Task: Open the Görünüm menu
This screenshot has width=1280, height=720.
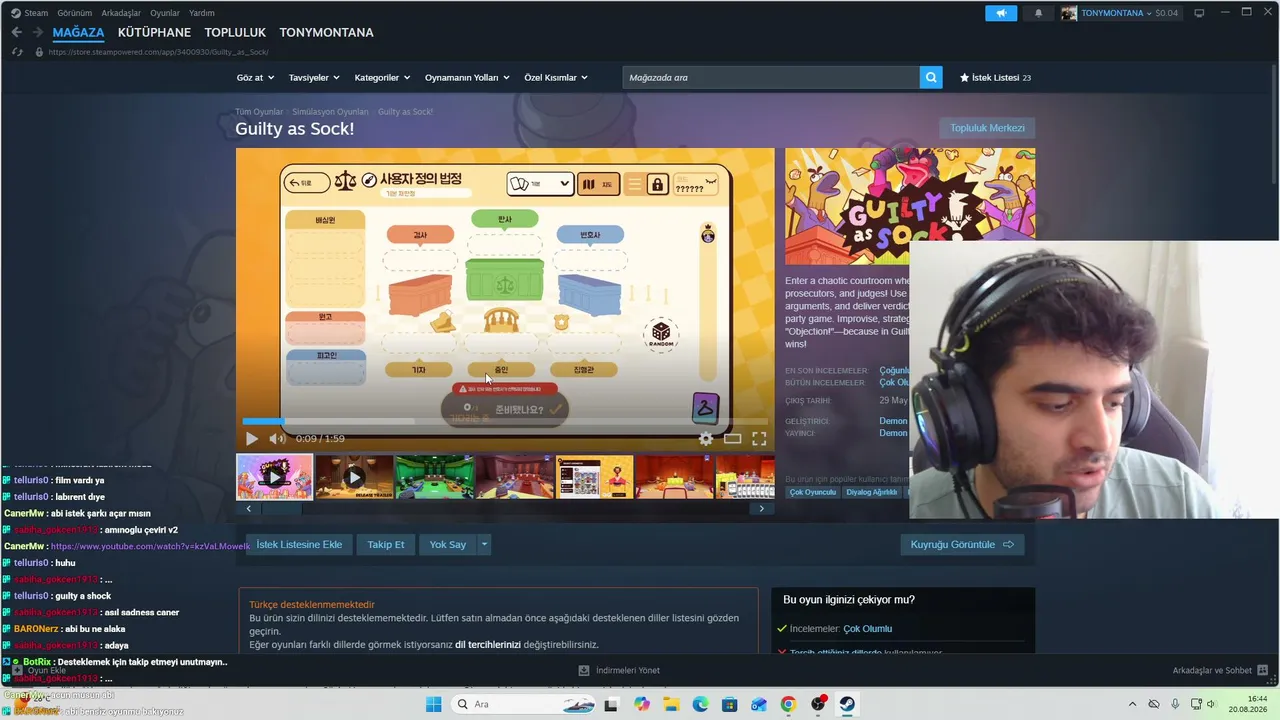Action: point(74,13)
